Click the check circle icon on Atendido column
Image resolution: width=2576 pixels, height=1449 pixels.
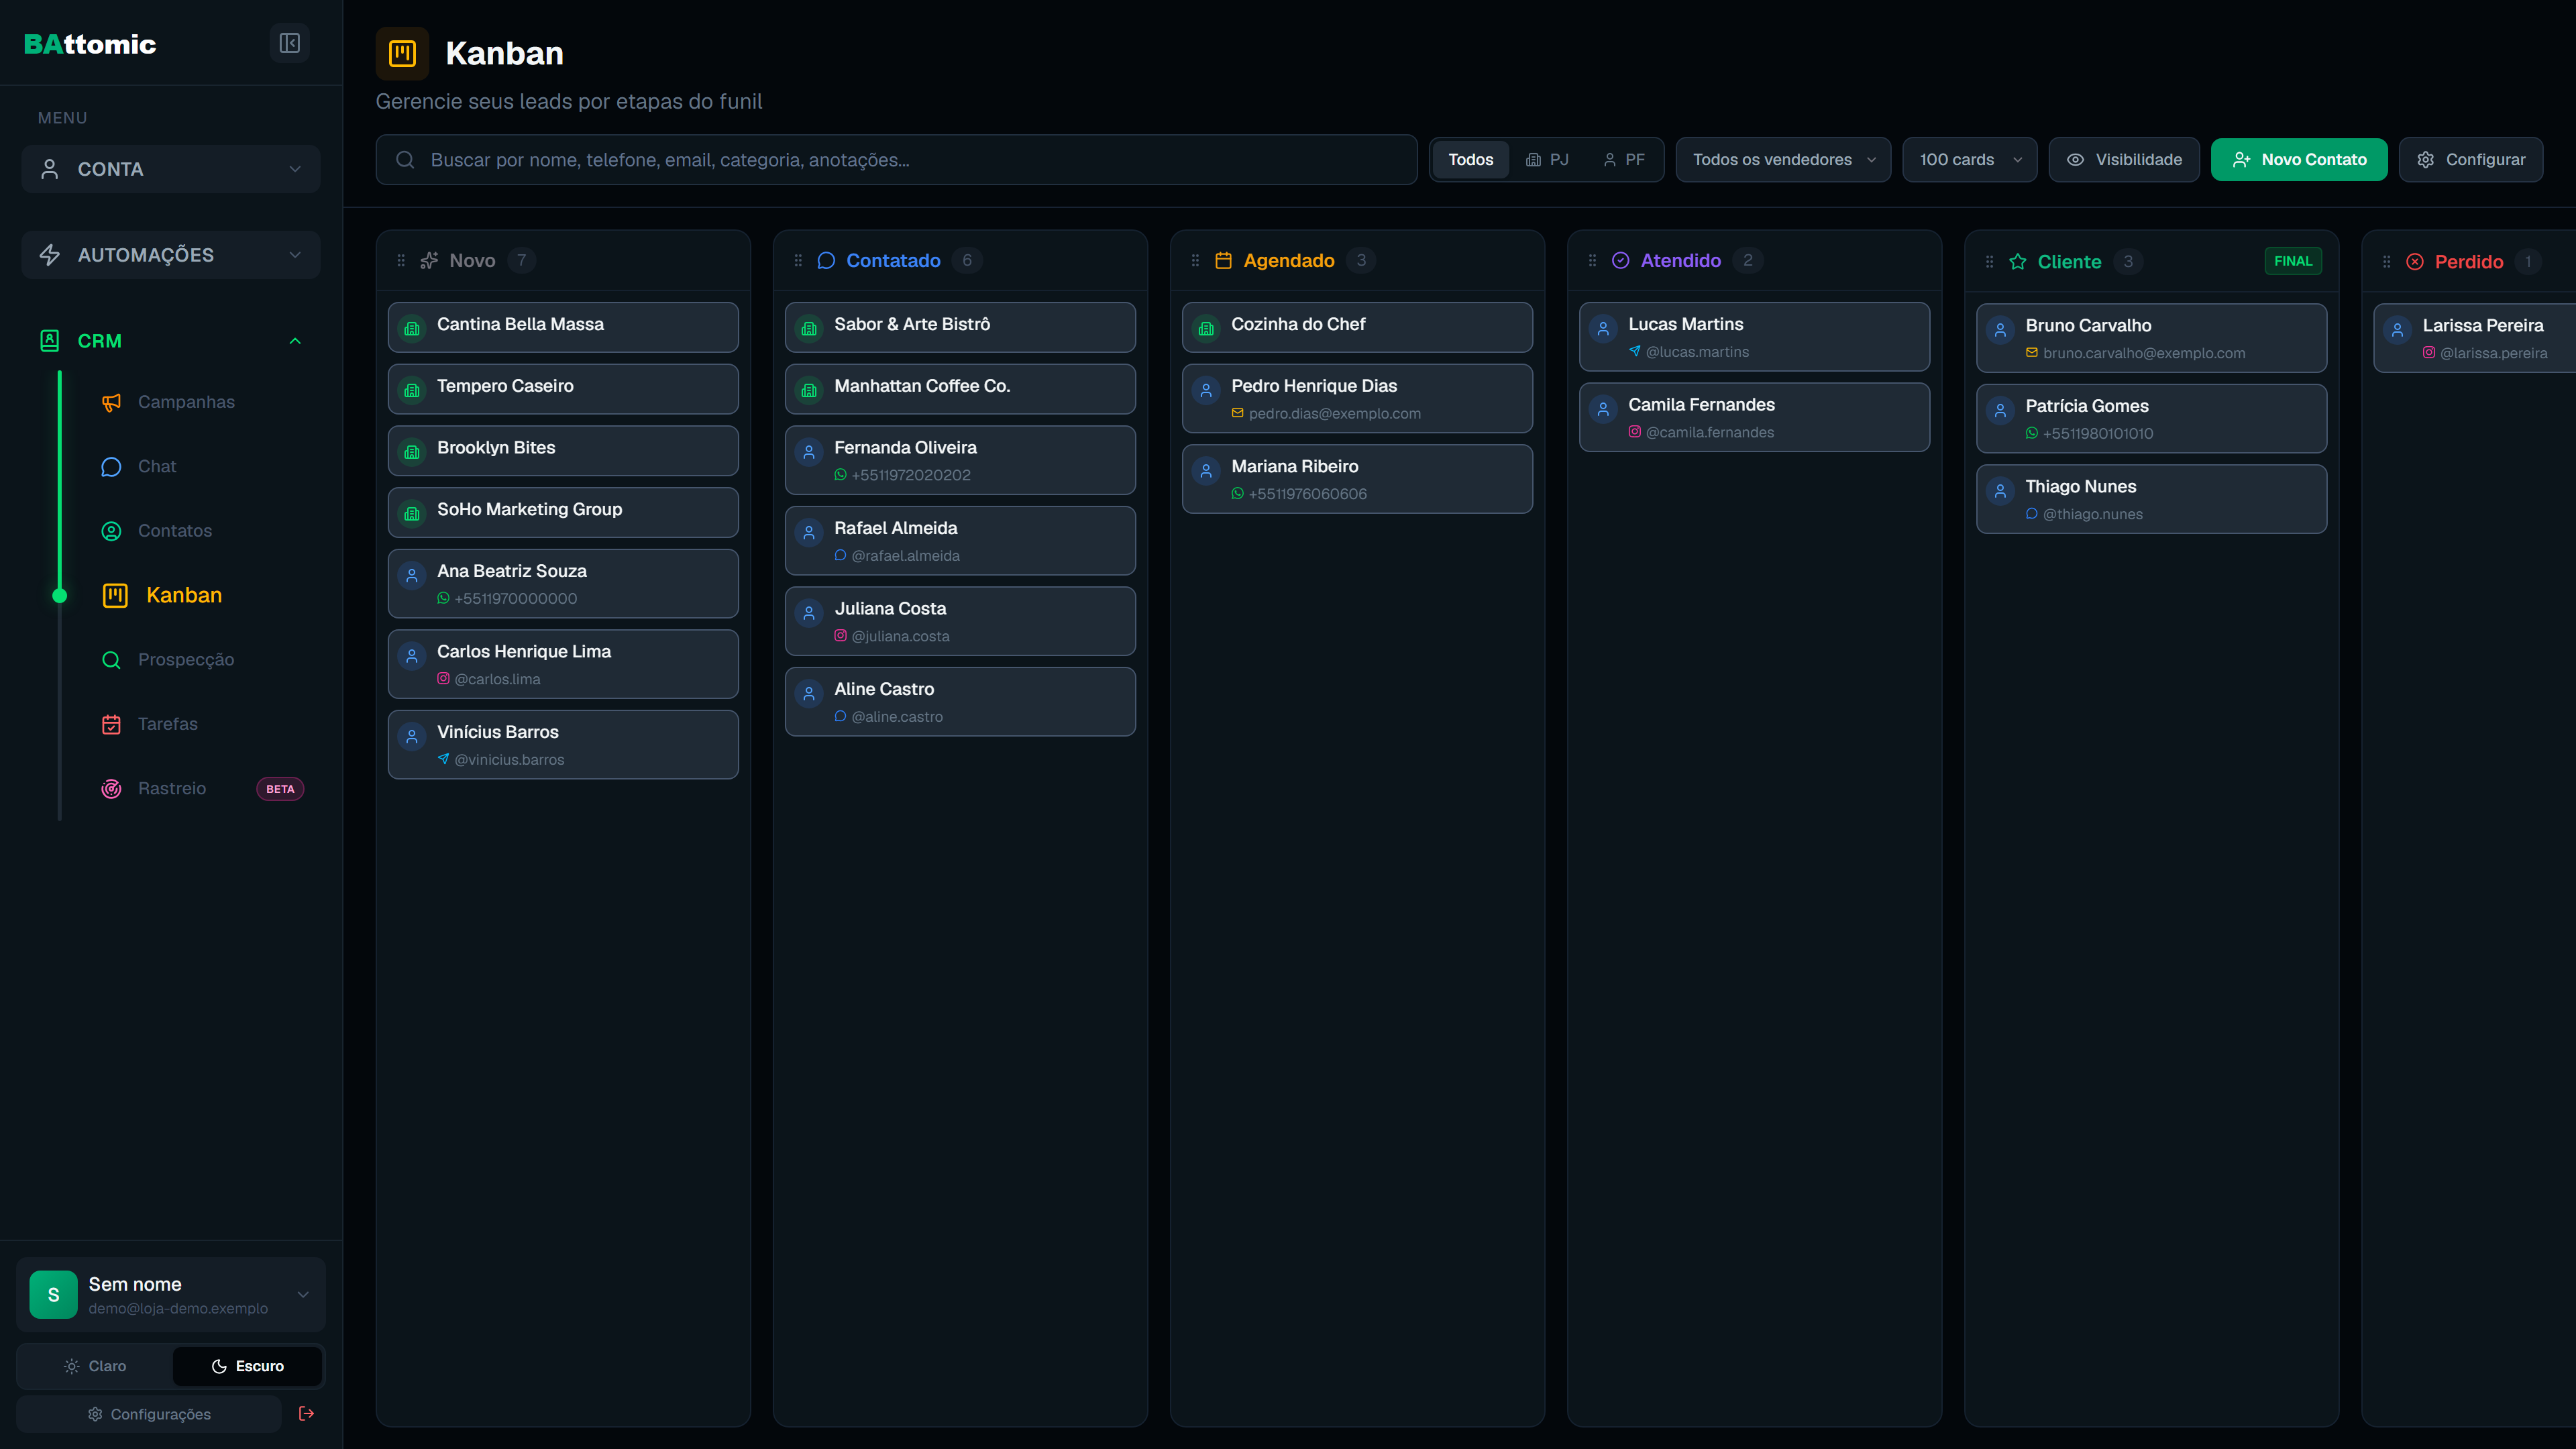[x=1620, y=261]
